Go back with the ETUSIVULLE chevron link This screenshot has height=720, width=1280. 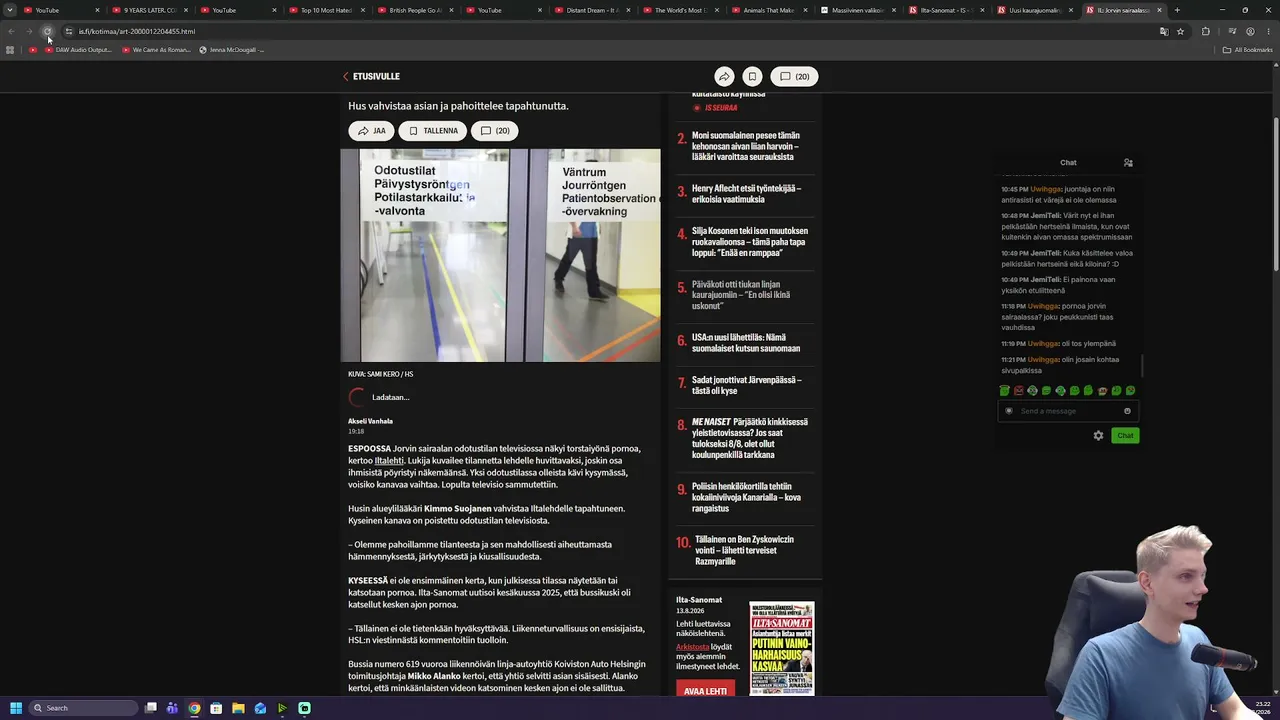pos(371,76)
